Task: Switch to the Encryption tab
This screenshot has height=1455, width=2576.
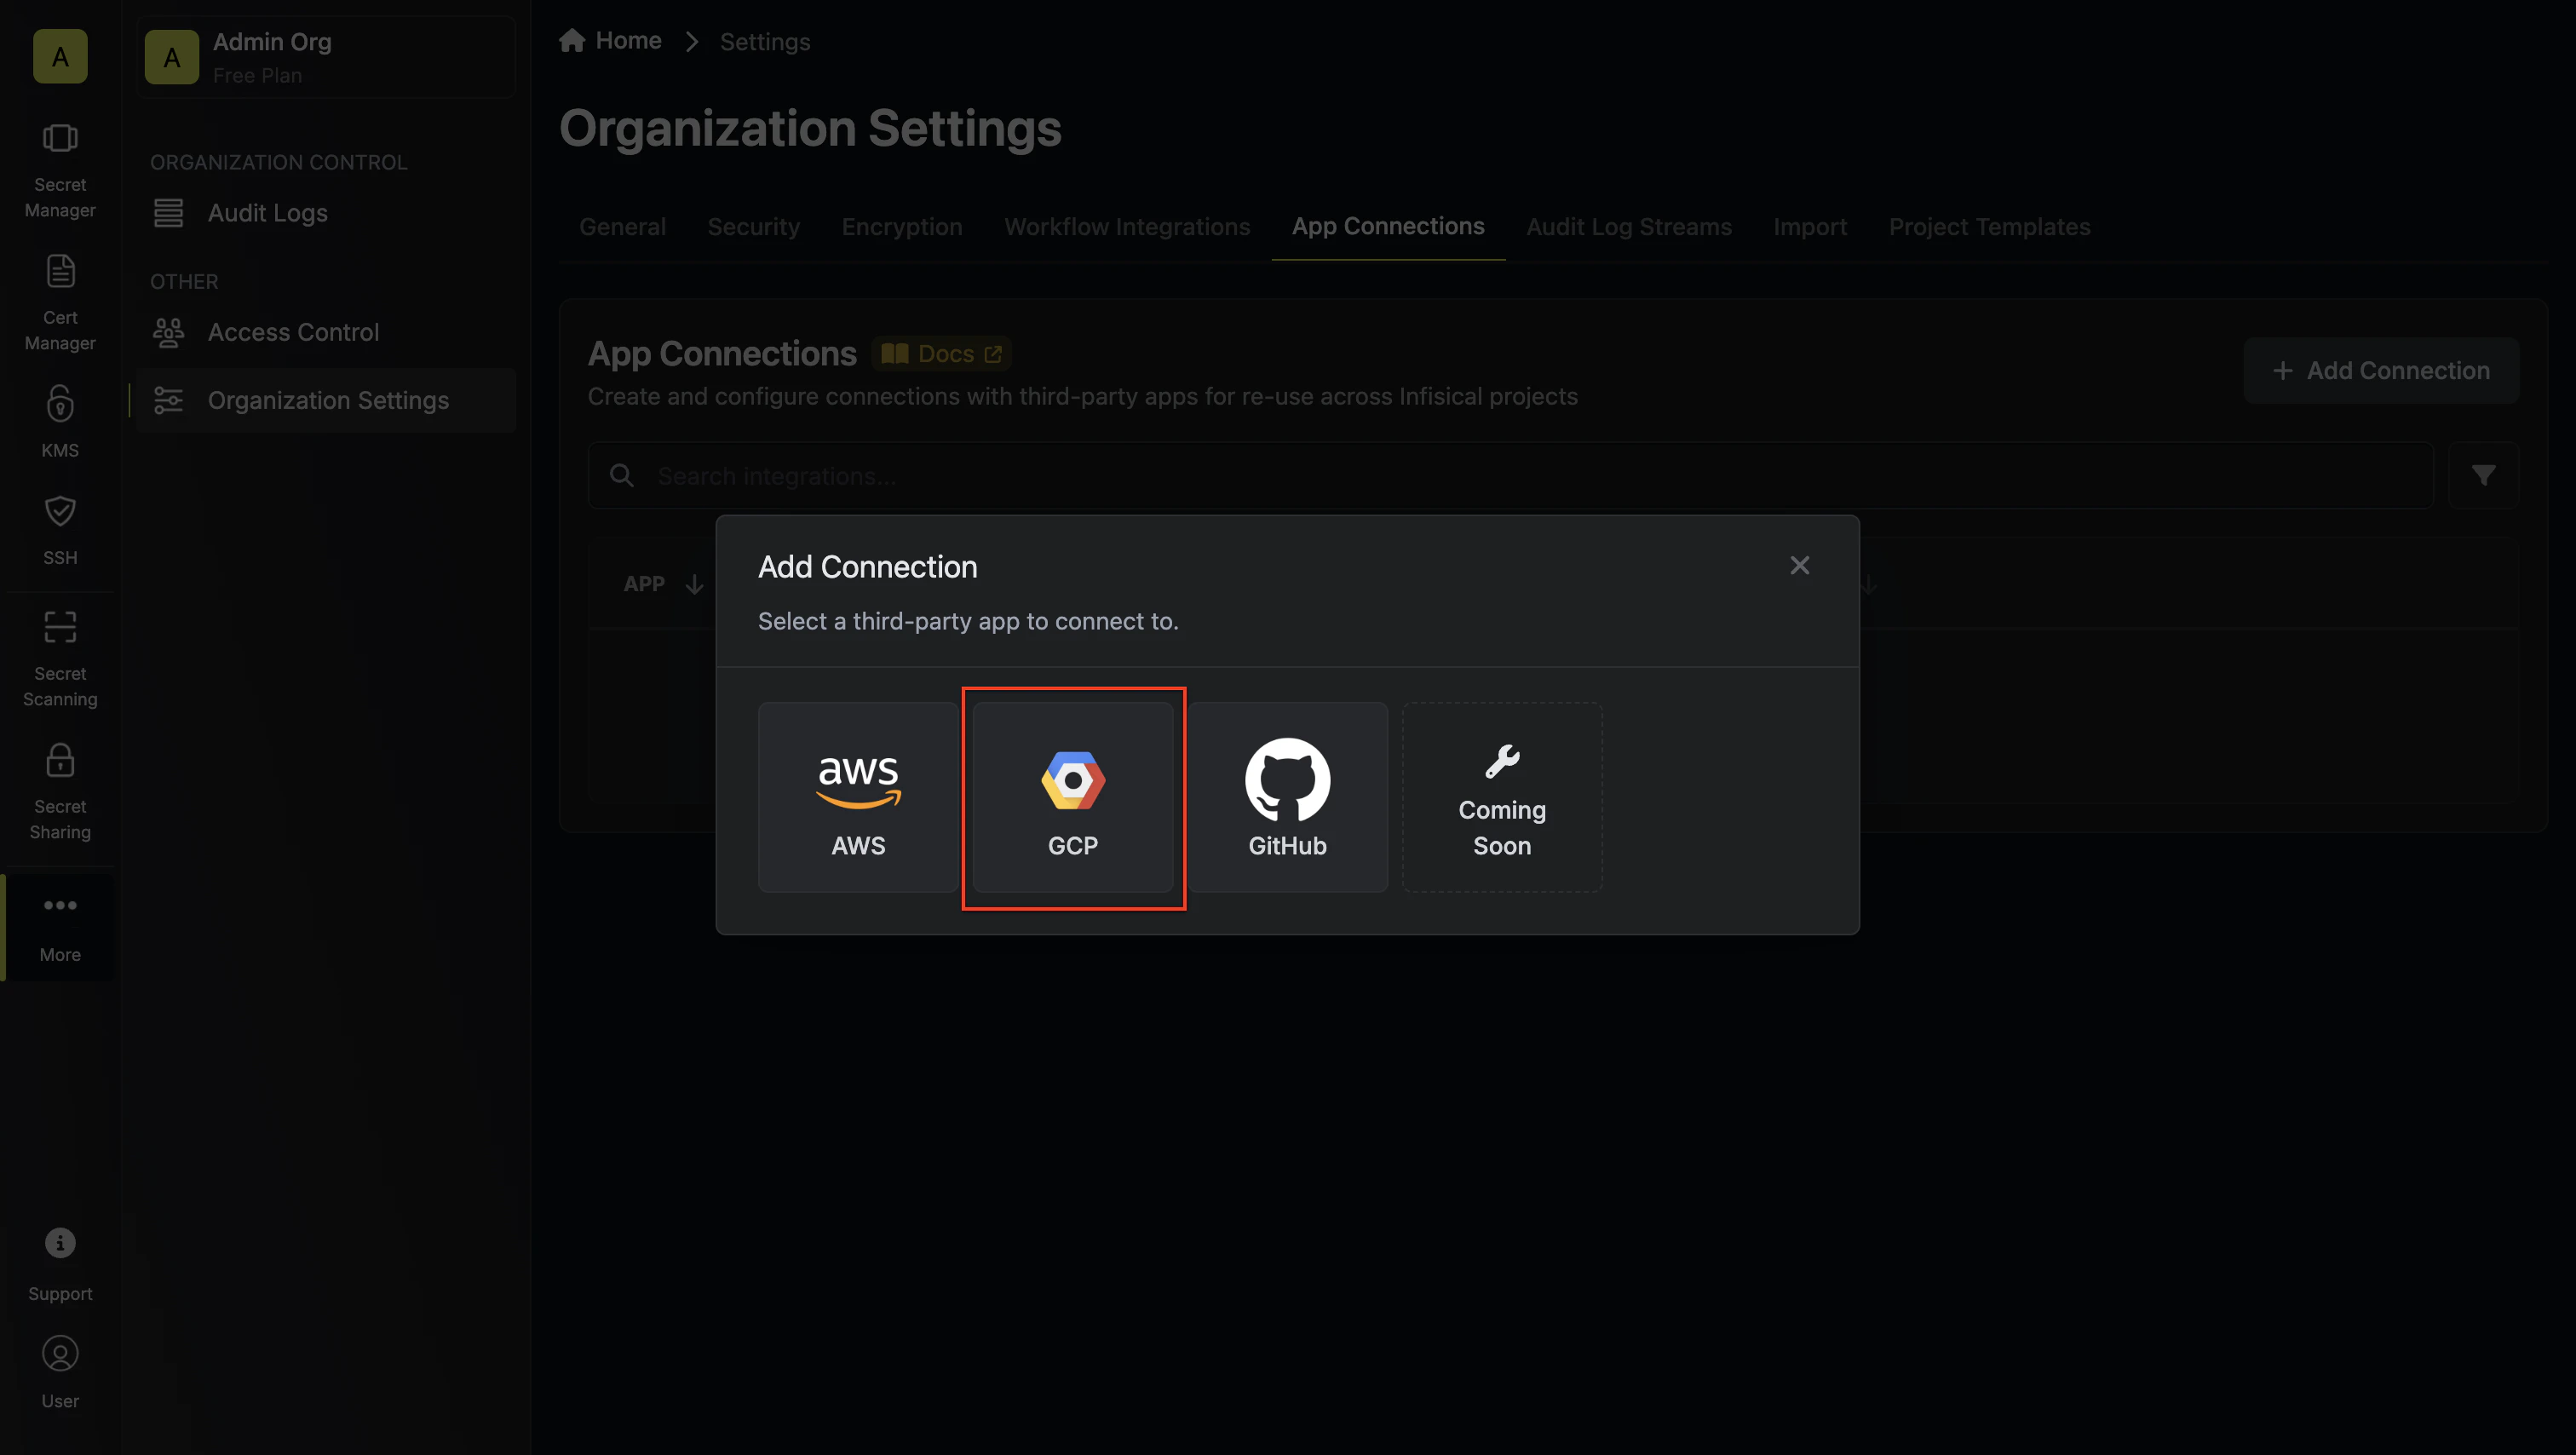Action: pos(902,227)
